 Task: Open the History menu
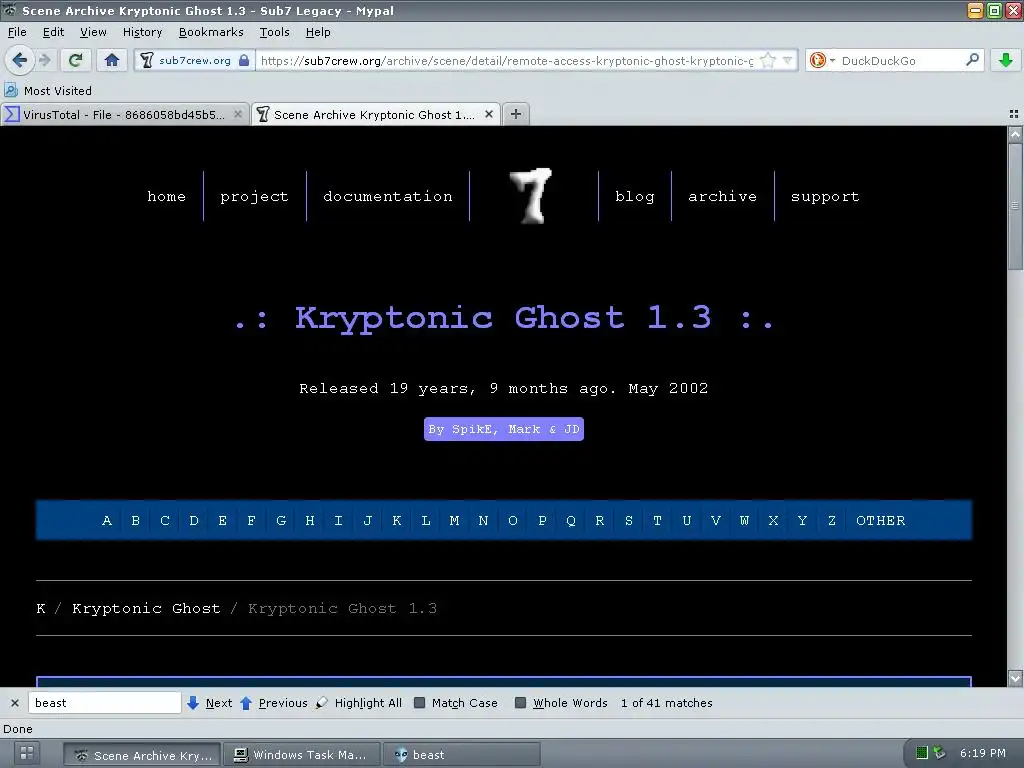coord(142,32)
